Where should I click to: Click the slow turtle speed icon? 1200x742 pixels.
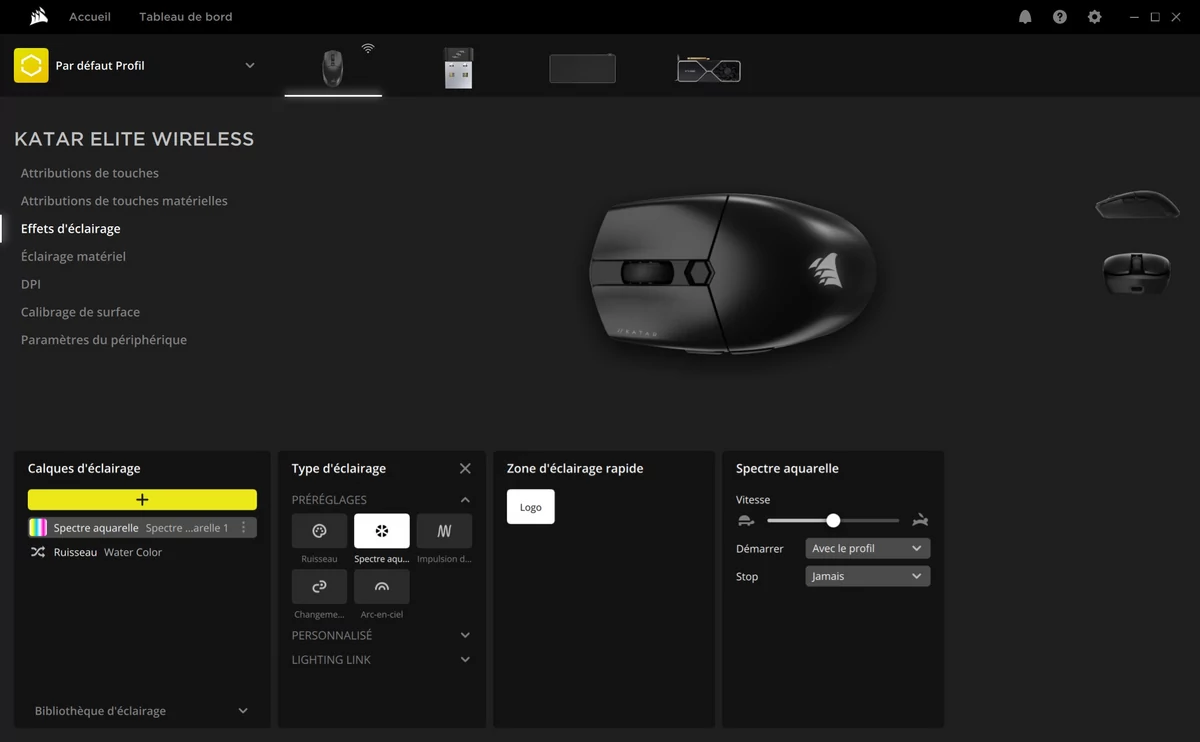point(746,520)
